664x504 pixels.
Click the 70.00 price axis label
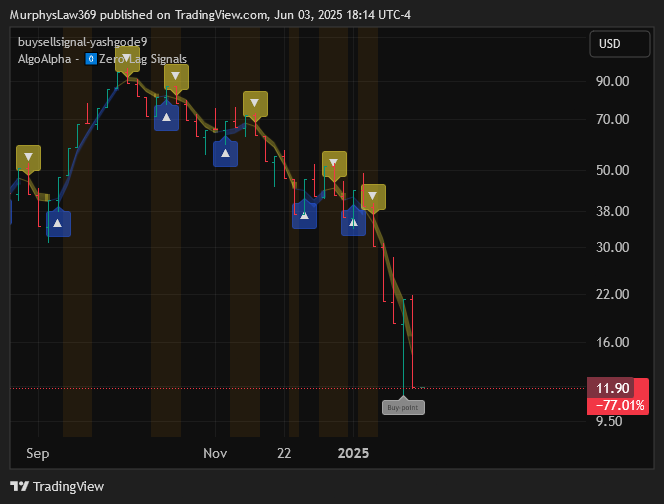pos(612,119)
